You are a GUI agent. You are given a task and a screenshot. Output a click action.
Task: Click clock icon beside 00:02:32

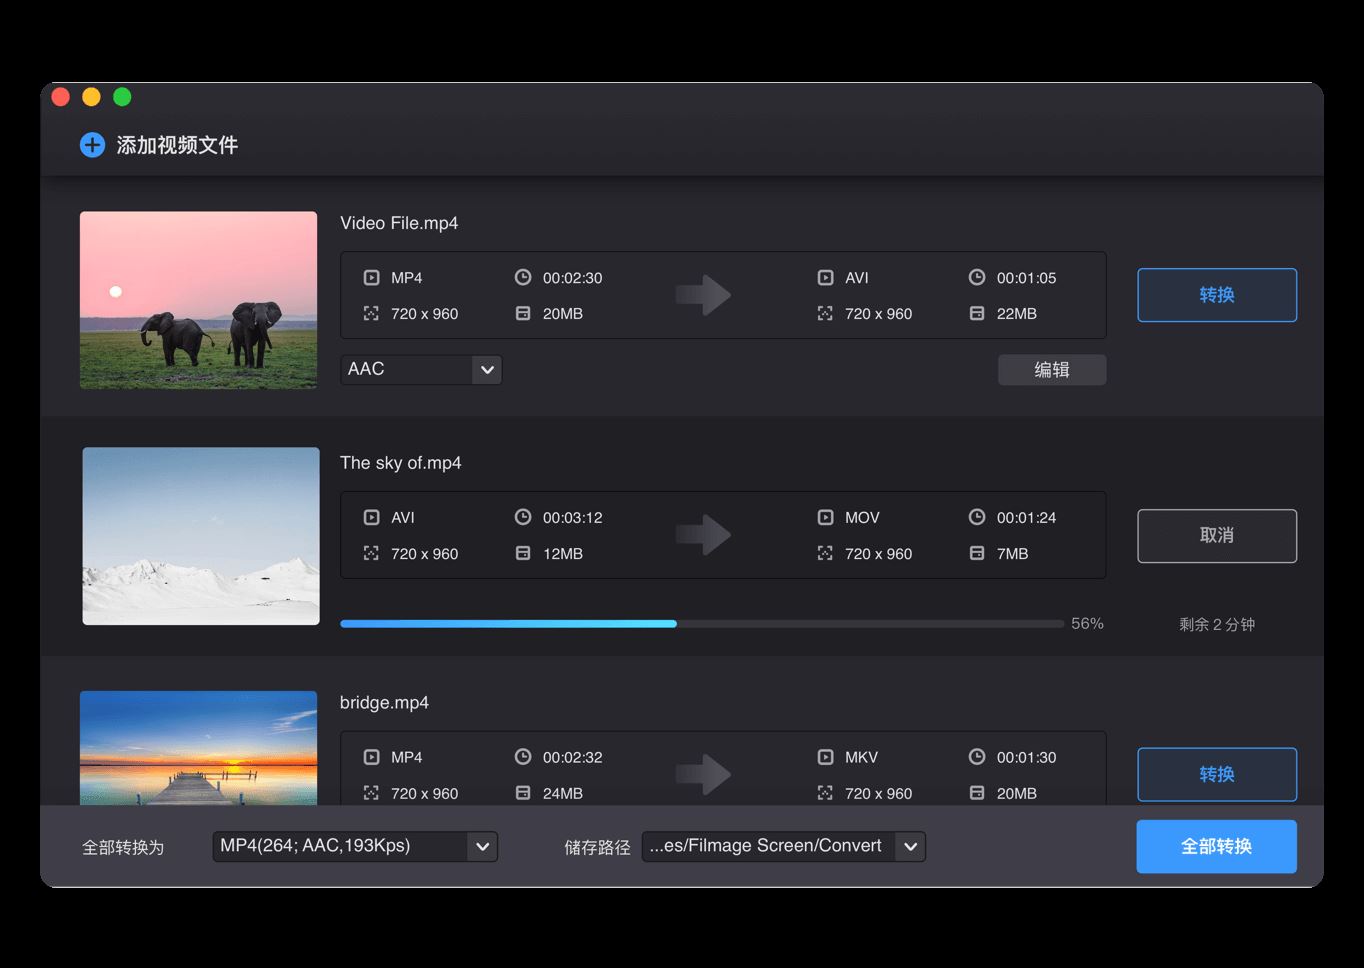(523, 757)
